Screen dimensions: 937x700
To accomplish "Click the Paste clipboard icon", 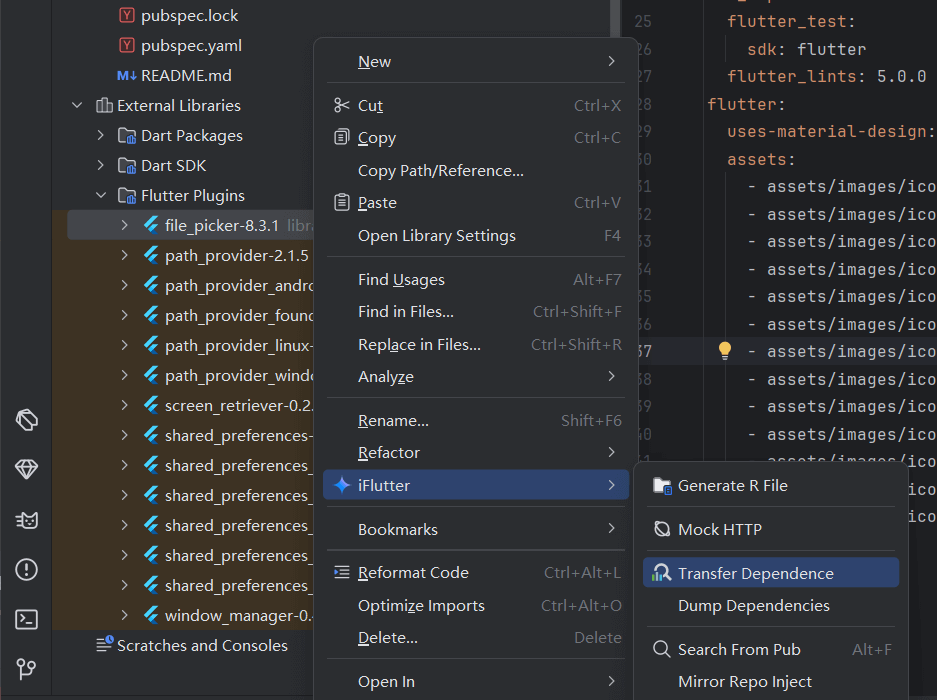I will click(341, 203).
